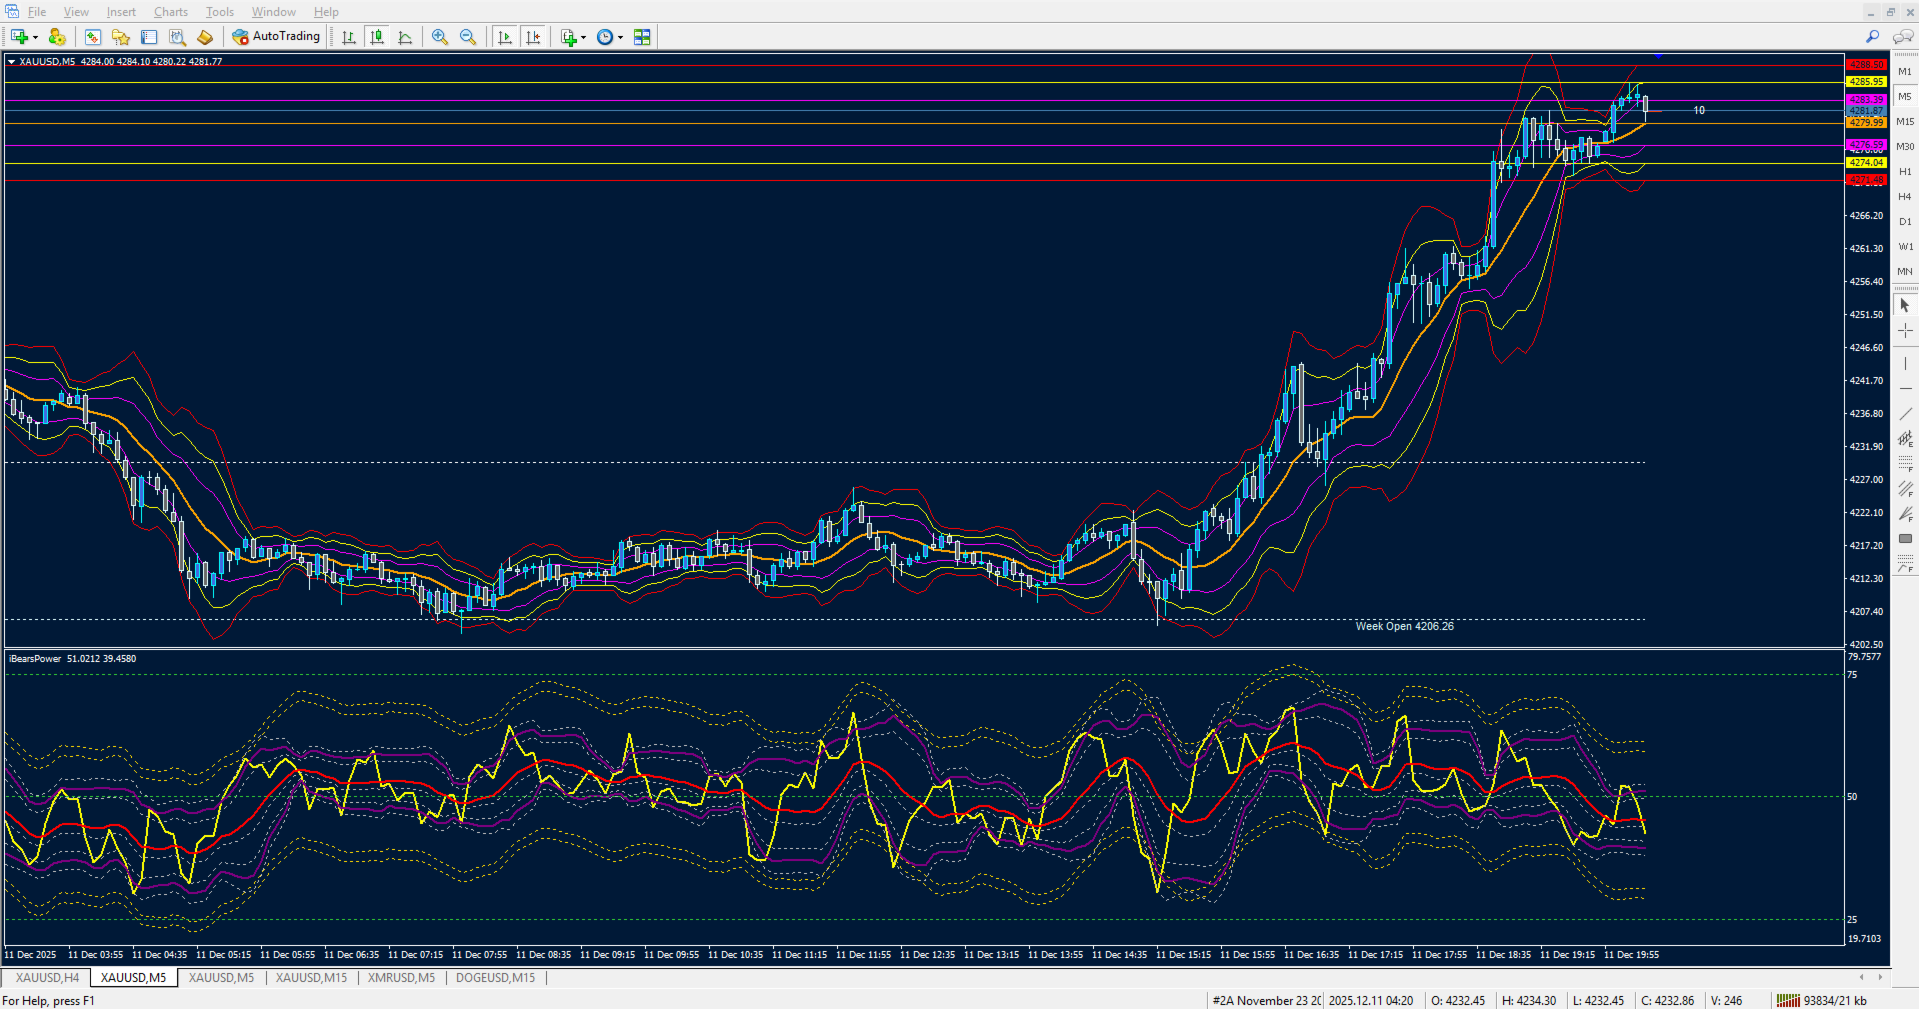Open the Tools menu
1919x1009 pixels.
(220, 12)
